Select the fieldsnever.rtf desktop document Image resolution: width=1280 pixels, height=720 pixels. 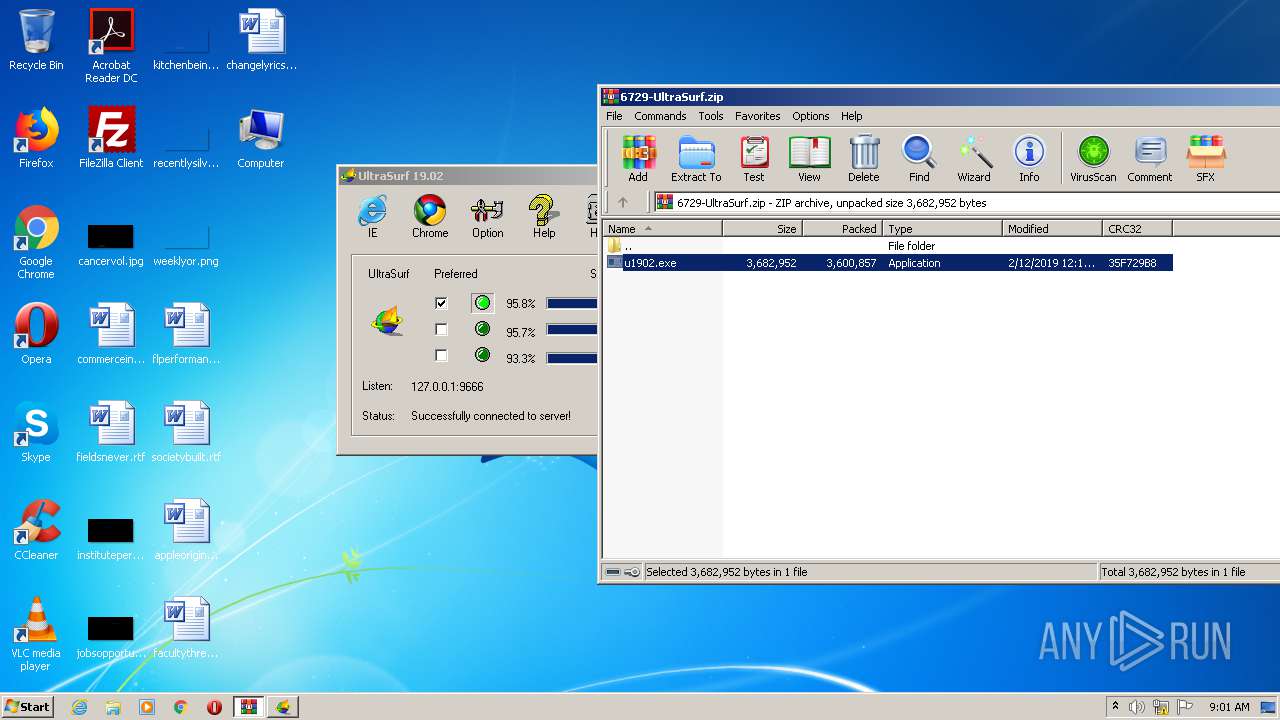(x=111, y=432)
